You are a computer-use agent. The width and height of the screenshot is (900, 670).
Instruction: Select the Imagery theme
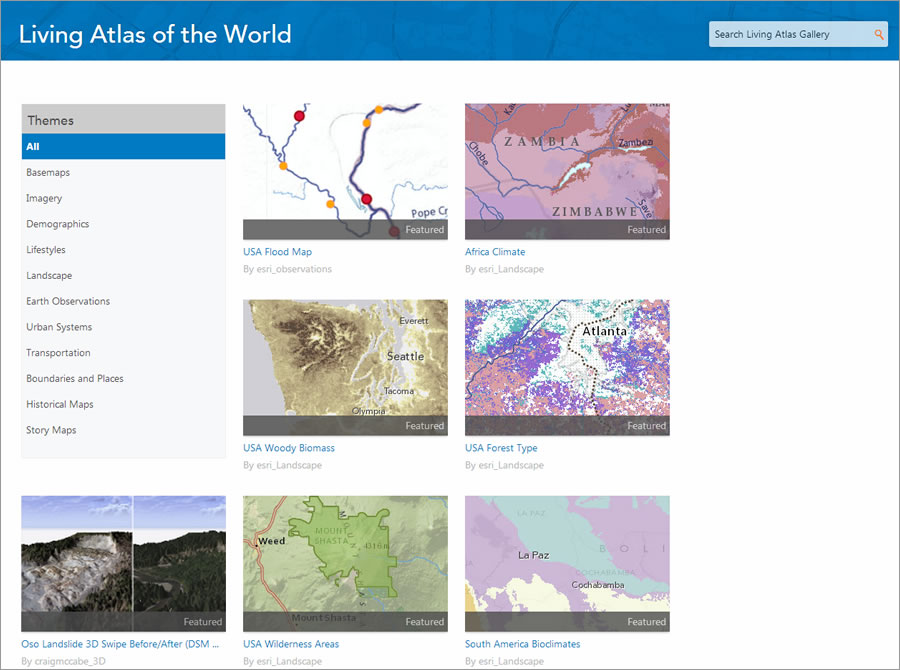click(x=43, y=198)
